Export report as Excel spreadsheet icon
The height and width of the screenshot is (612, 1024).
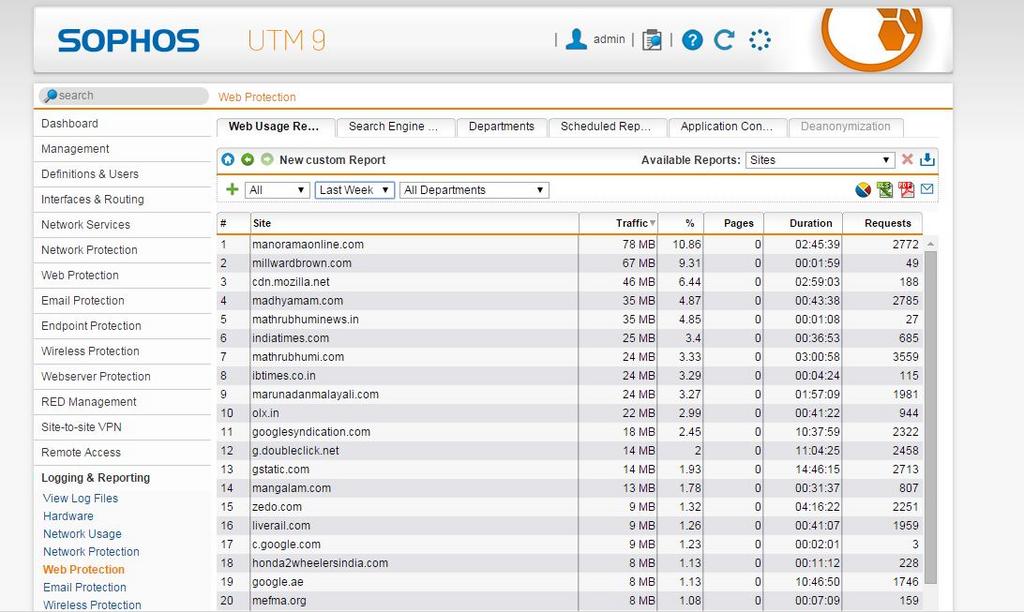885,189
